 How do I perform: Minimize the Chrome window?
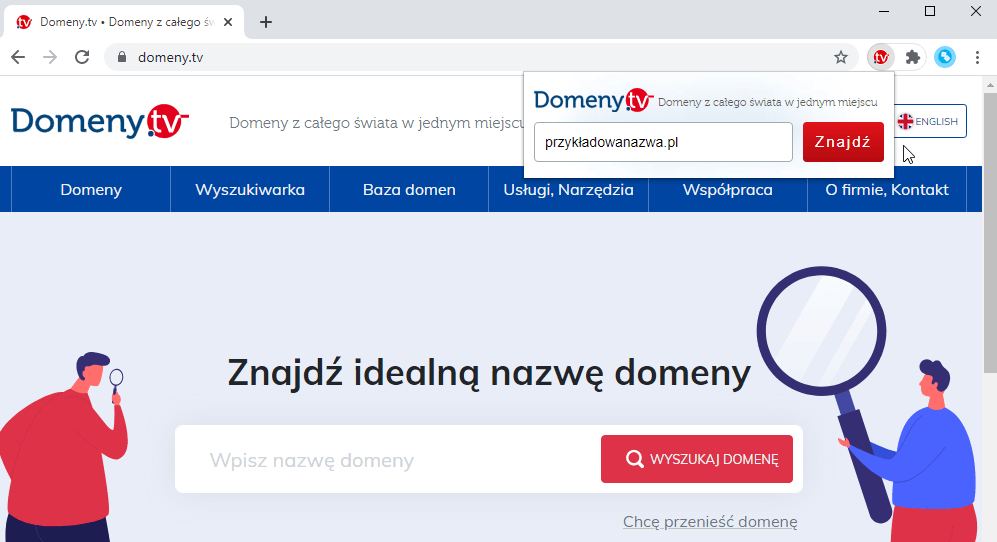[884, 11]
